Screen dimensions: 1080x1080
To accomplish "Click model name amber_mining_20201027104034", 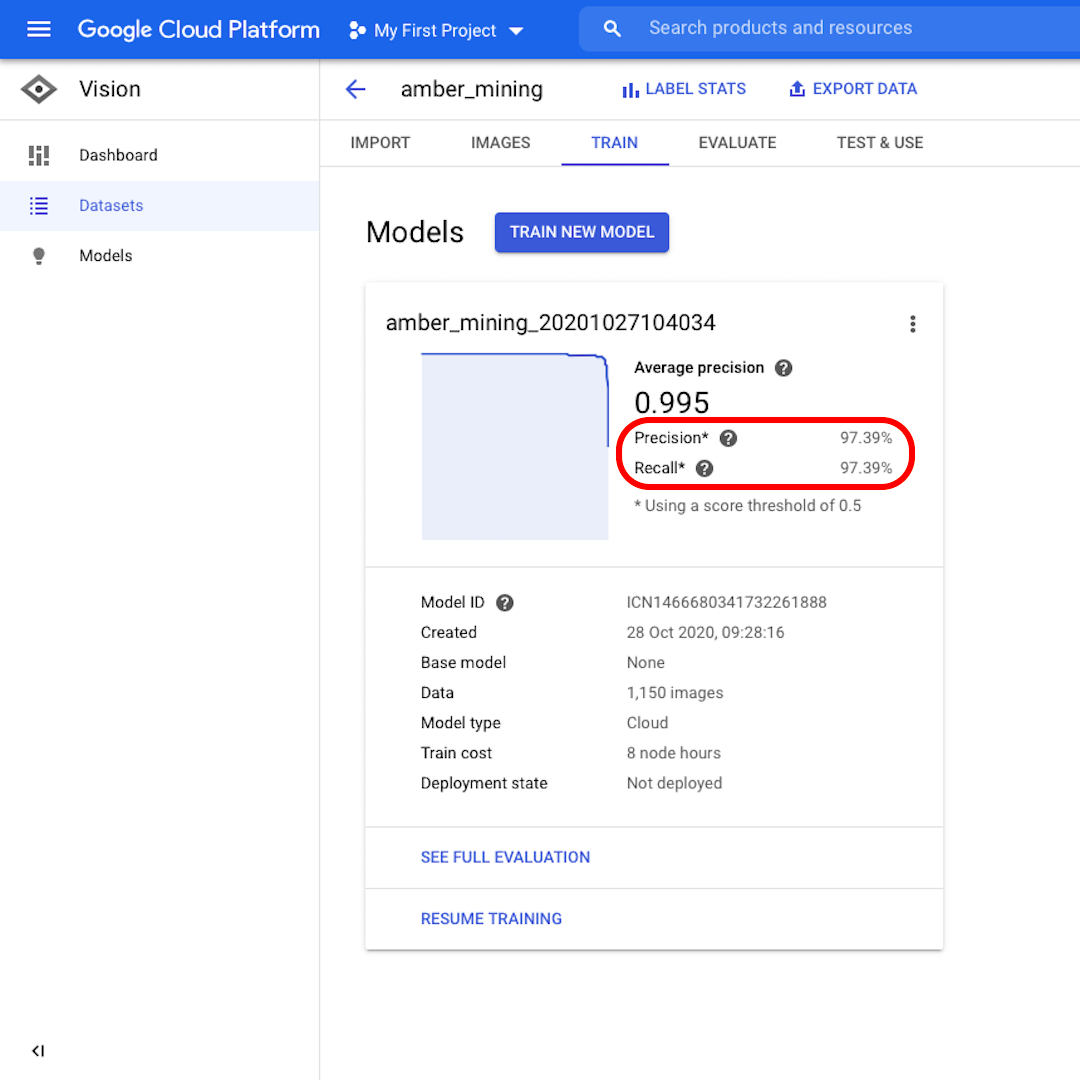I will pos(550,322).
